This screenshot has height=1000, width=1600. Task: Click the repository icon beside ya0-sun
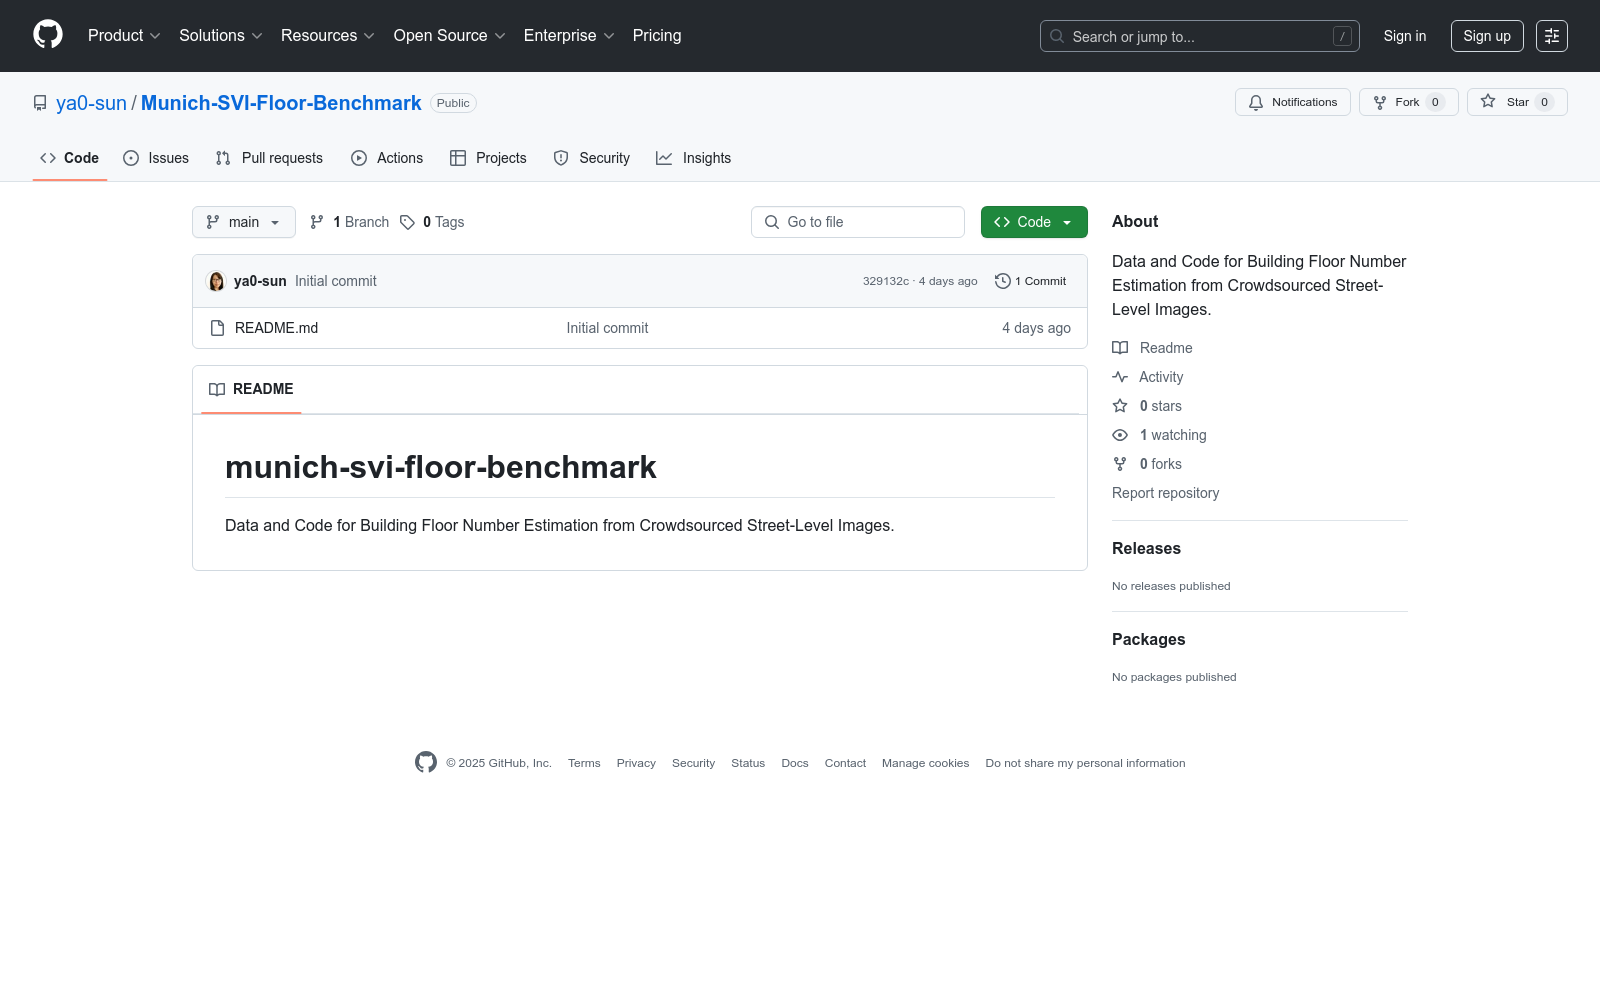tap(40, 103)
